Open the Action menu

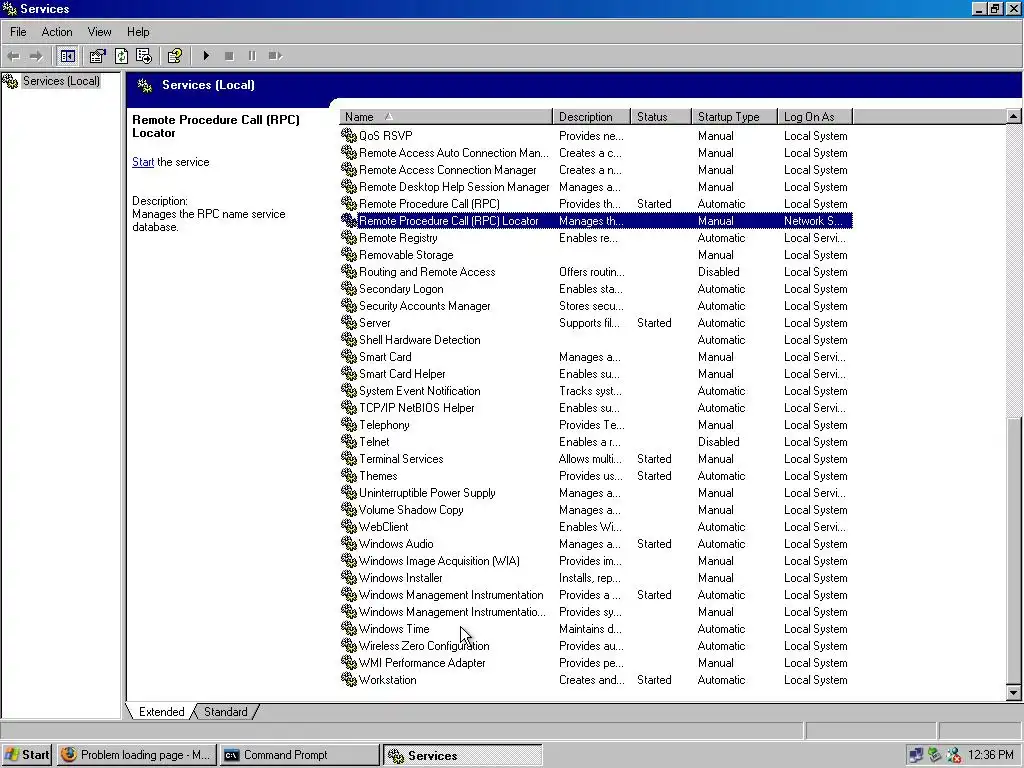pos(57,32)
